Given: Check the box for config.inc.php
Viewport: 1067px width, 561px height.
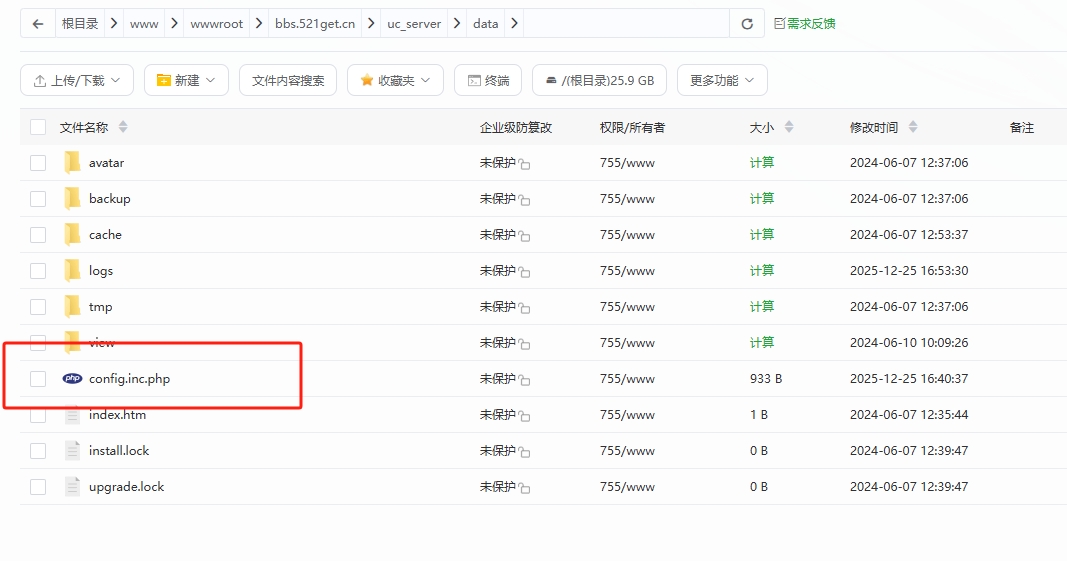Looking at the screenshot, I should [x=38, y=379].
